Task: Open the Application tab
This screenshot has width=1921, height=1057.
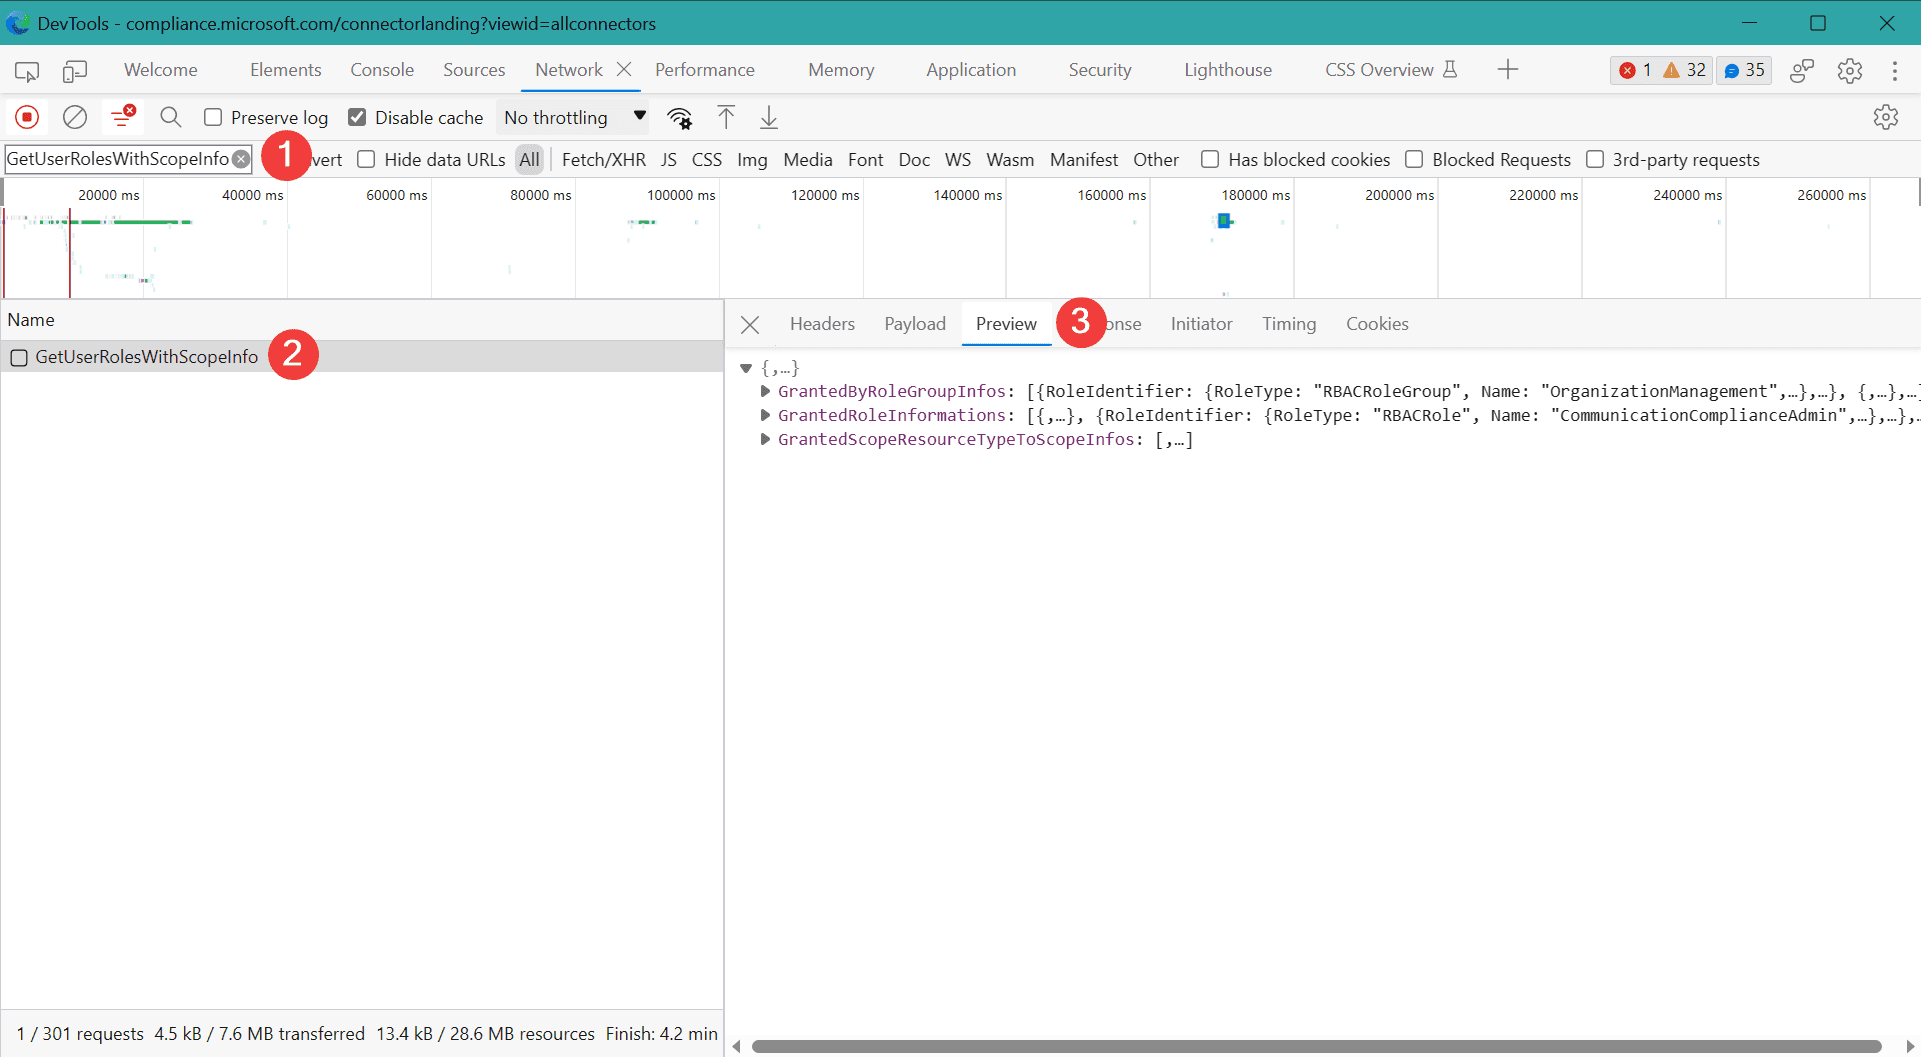Action: click(x=971, y=70)
